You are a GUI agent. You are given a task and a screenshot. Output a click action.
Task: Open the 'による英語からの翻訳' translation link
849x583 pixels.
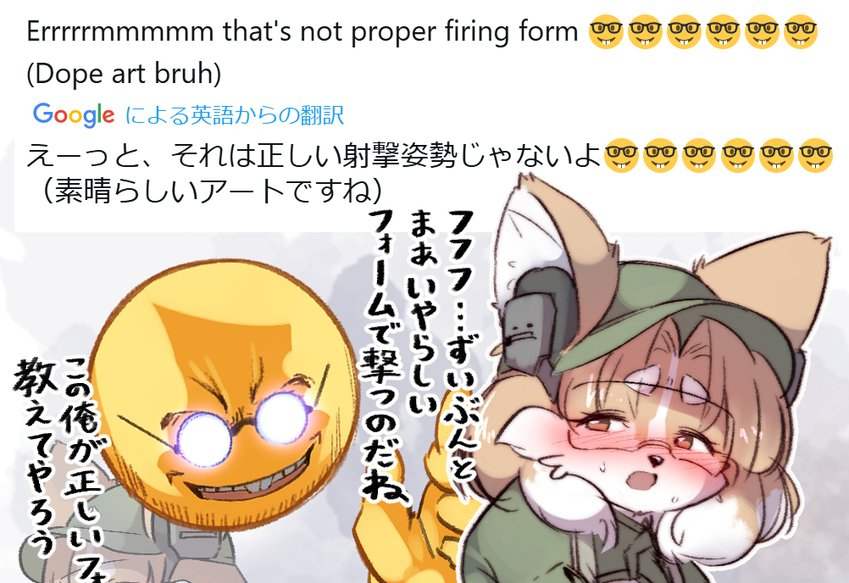(x=235, y=115)
